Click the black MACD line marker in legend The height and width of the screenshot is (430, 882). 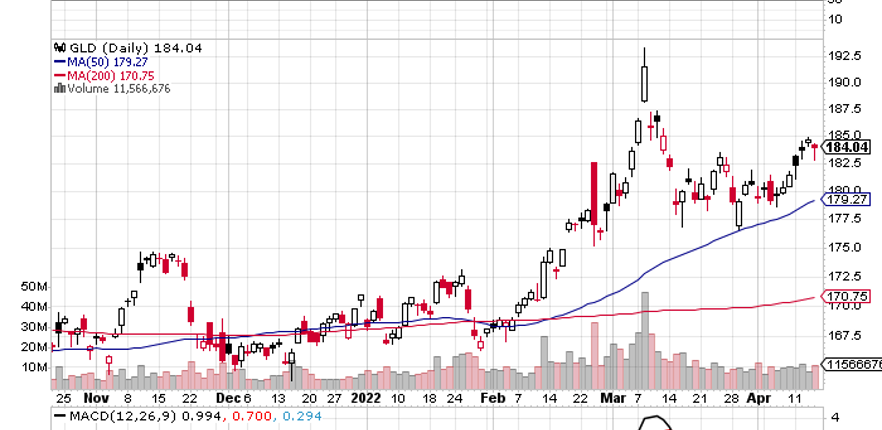(x=60, y=416)
